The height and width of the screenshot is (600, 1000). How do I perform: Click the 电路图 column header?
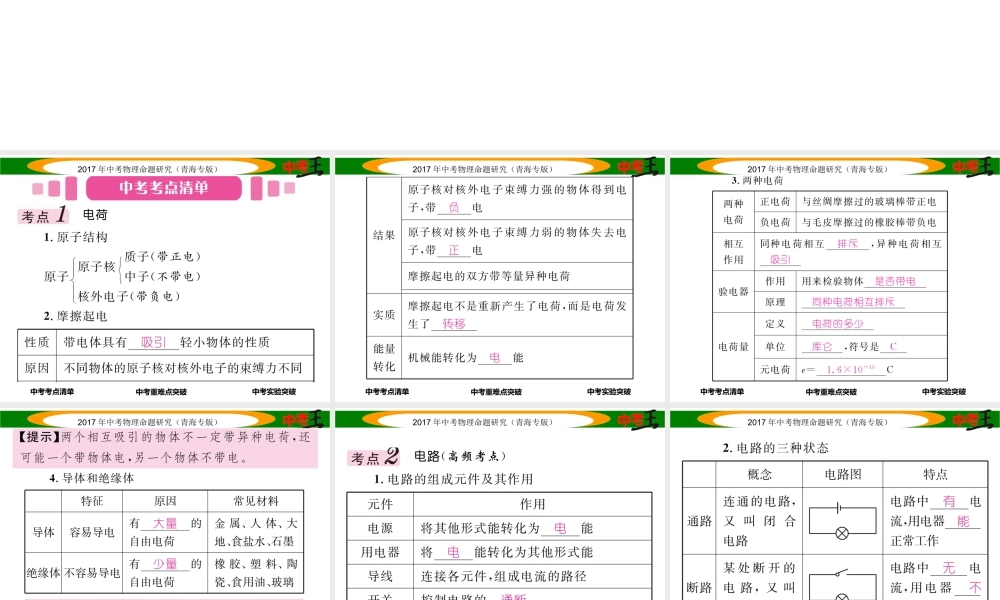(842, 474)
